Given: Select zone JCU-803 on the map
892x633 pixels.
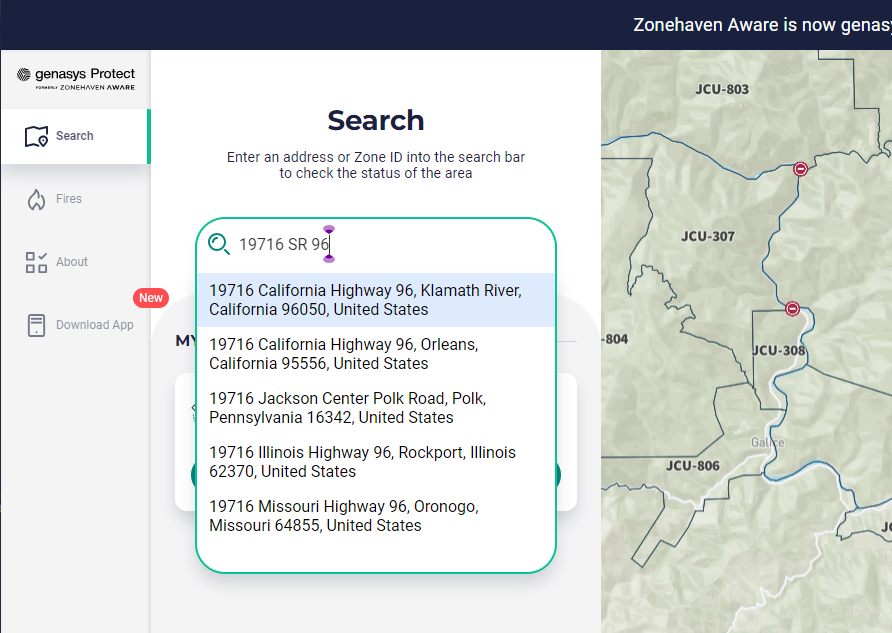Looking at the screenshot, I should 722,89.
